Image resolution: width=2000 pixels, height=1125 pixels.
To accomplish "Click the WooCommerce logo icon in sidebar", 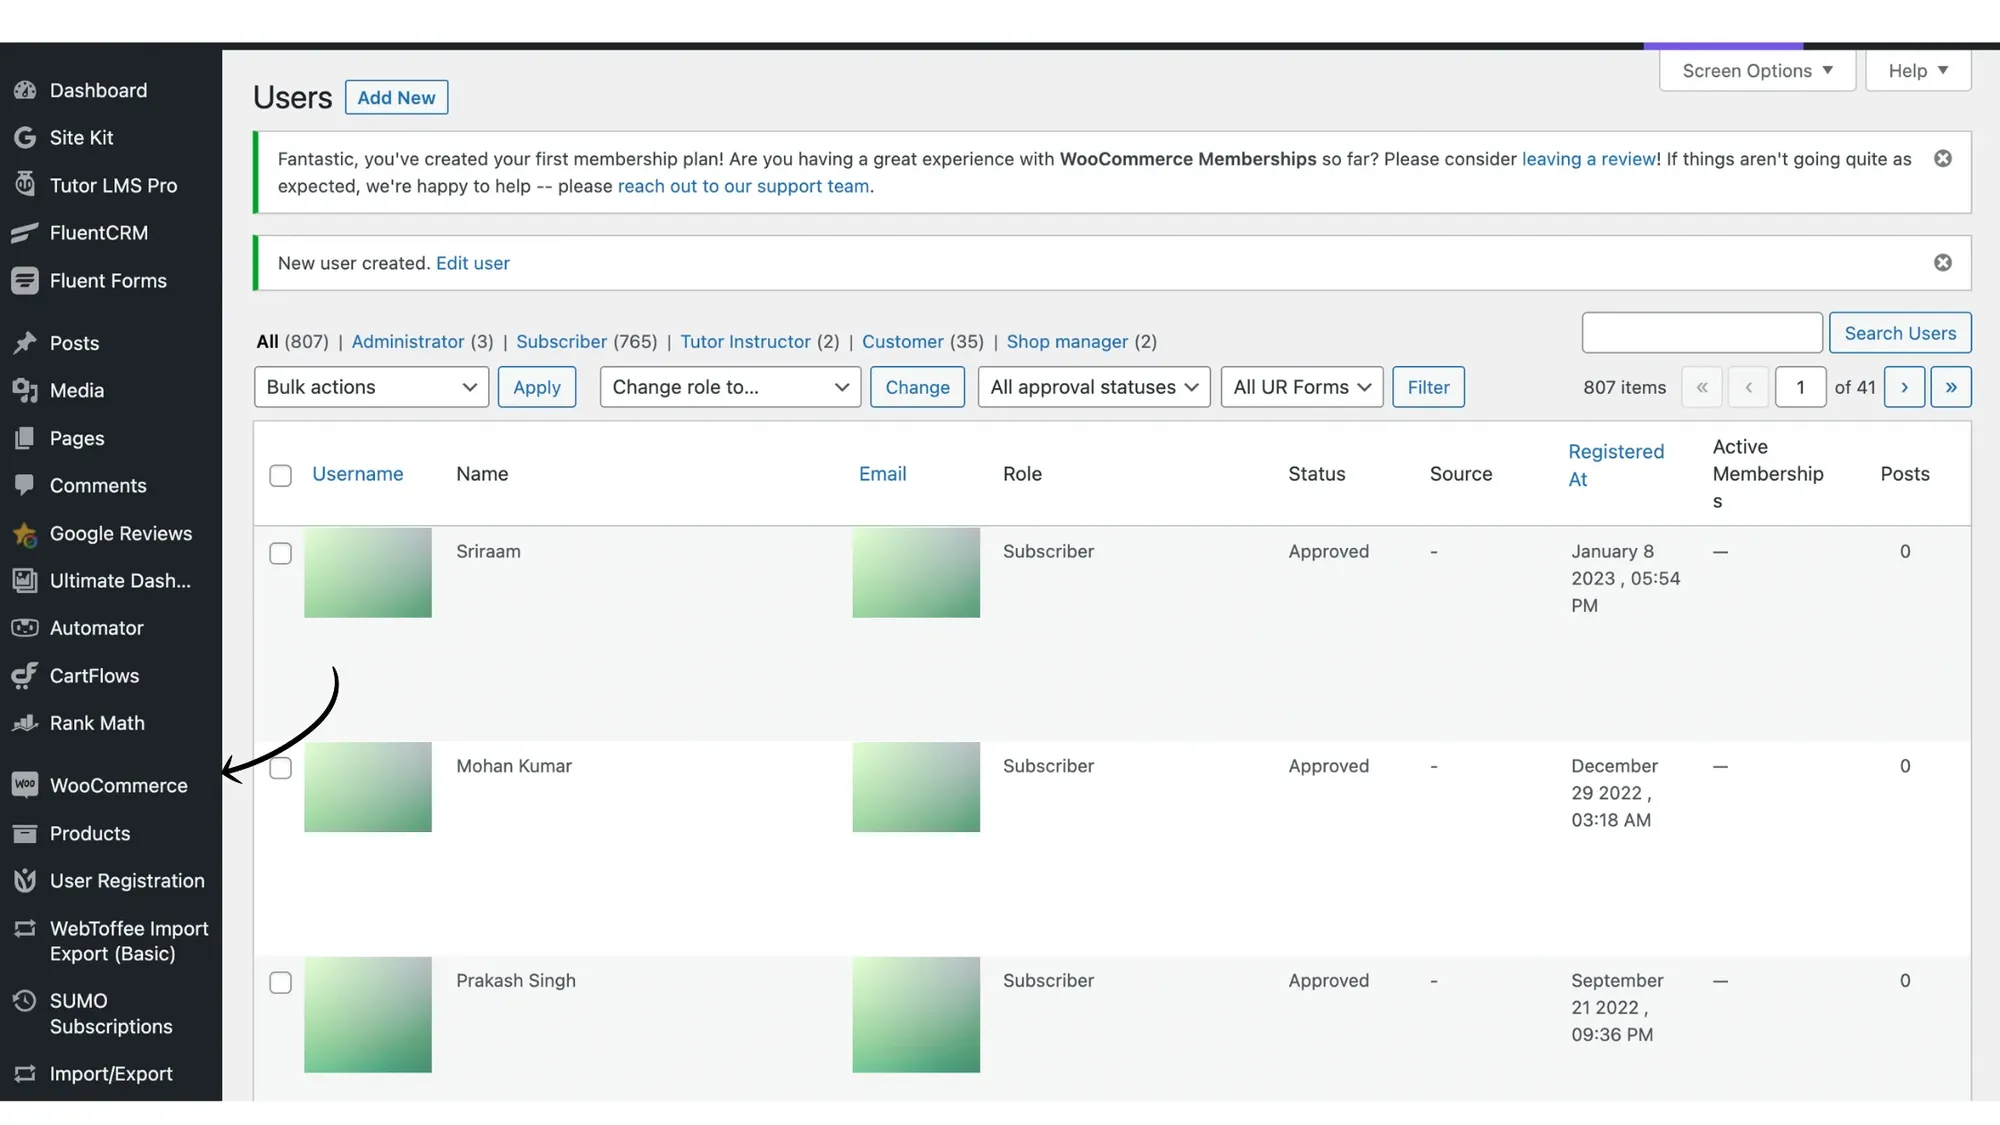I will [25, 785].
